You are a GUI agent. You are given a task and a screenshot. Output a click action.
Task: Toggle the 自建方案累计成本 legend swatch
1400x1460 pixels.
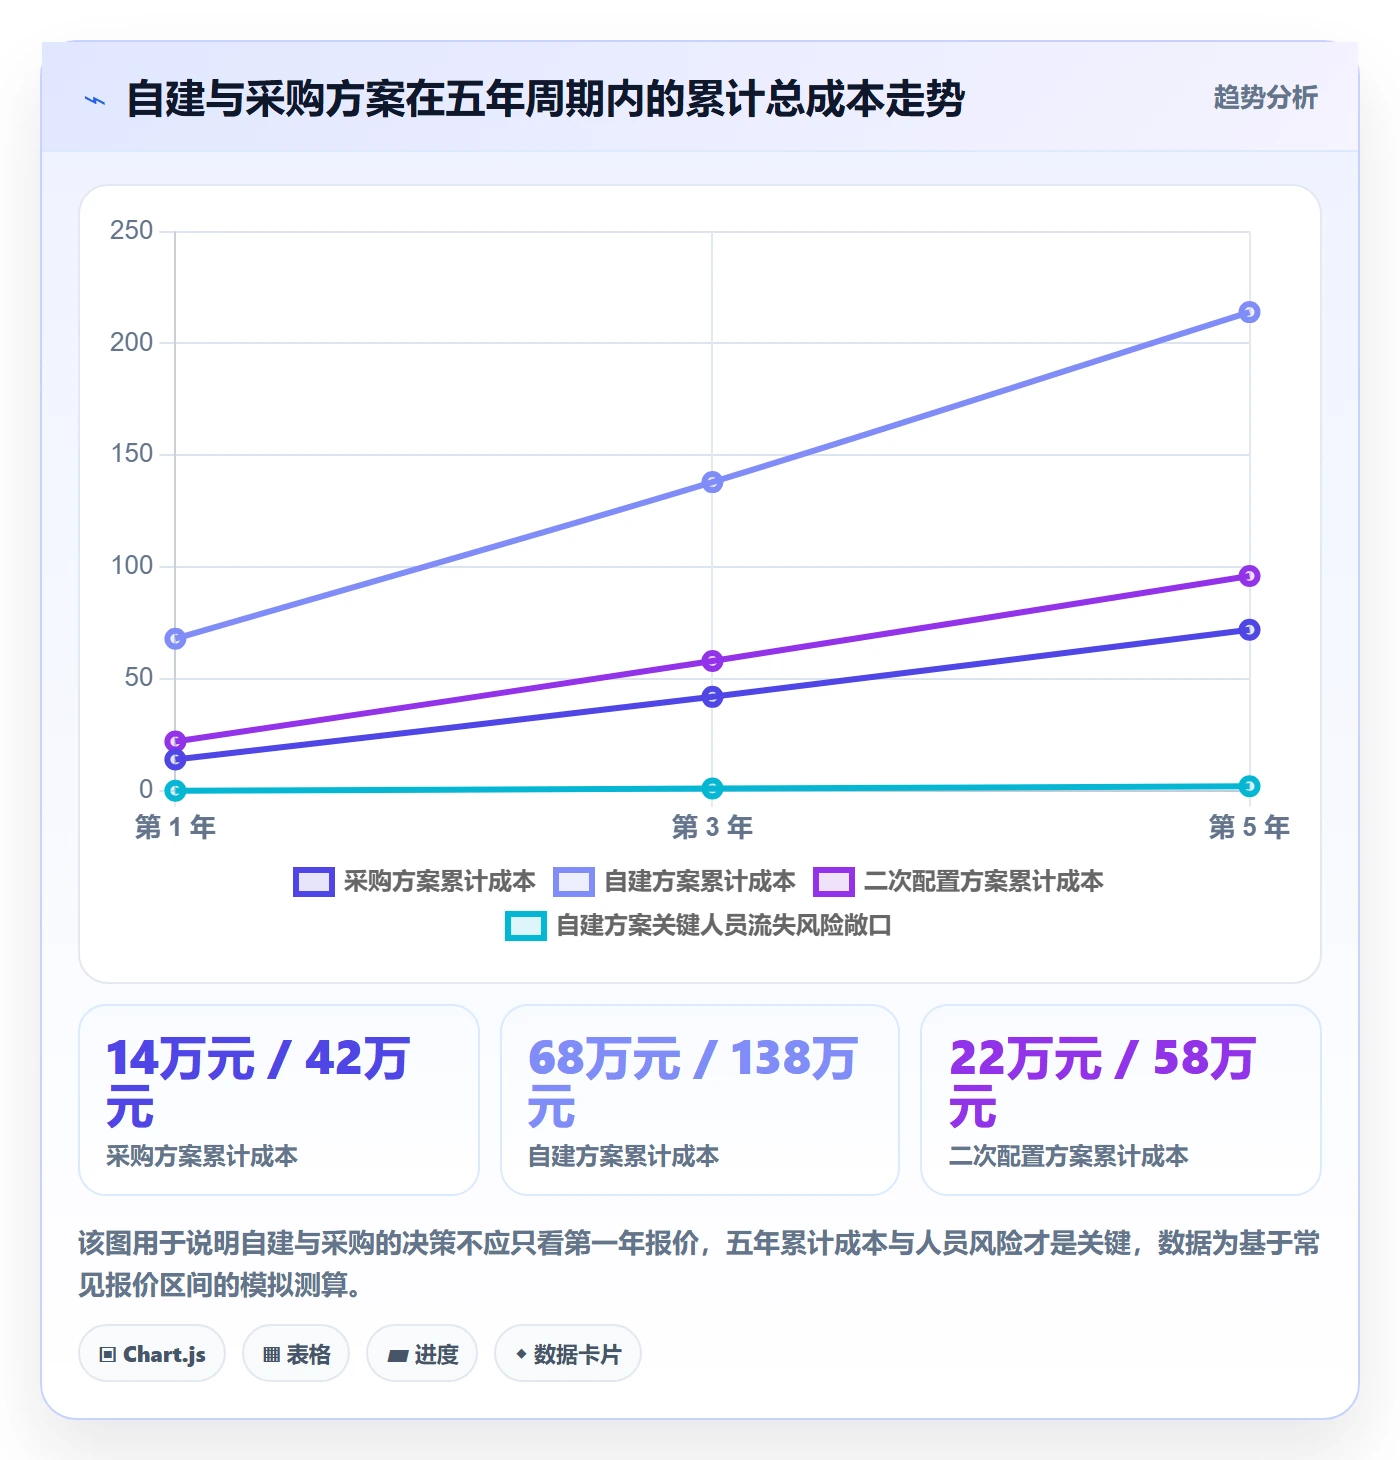(x=574, y=882)
